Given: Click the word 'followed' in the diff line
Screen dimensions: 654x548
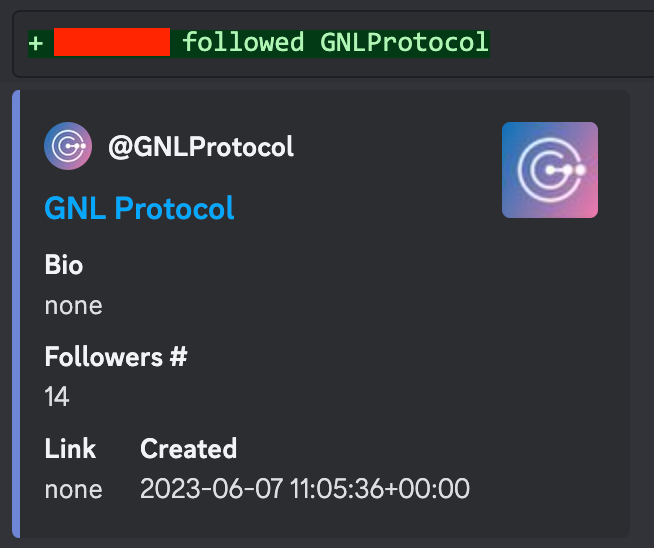Looking at the screenshot, I should [244, 42].
